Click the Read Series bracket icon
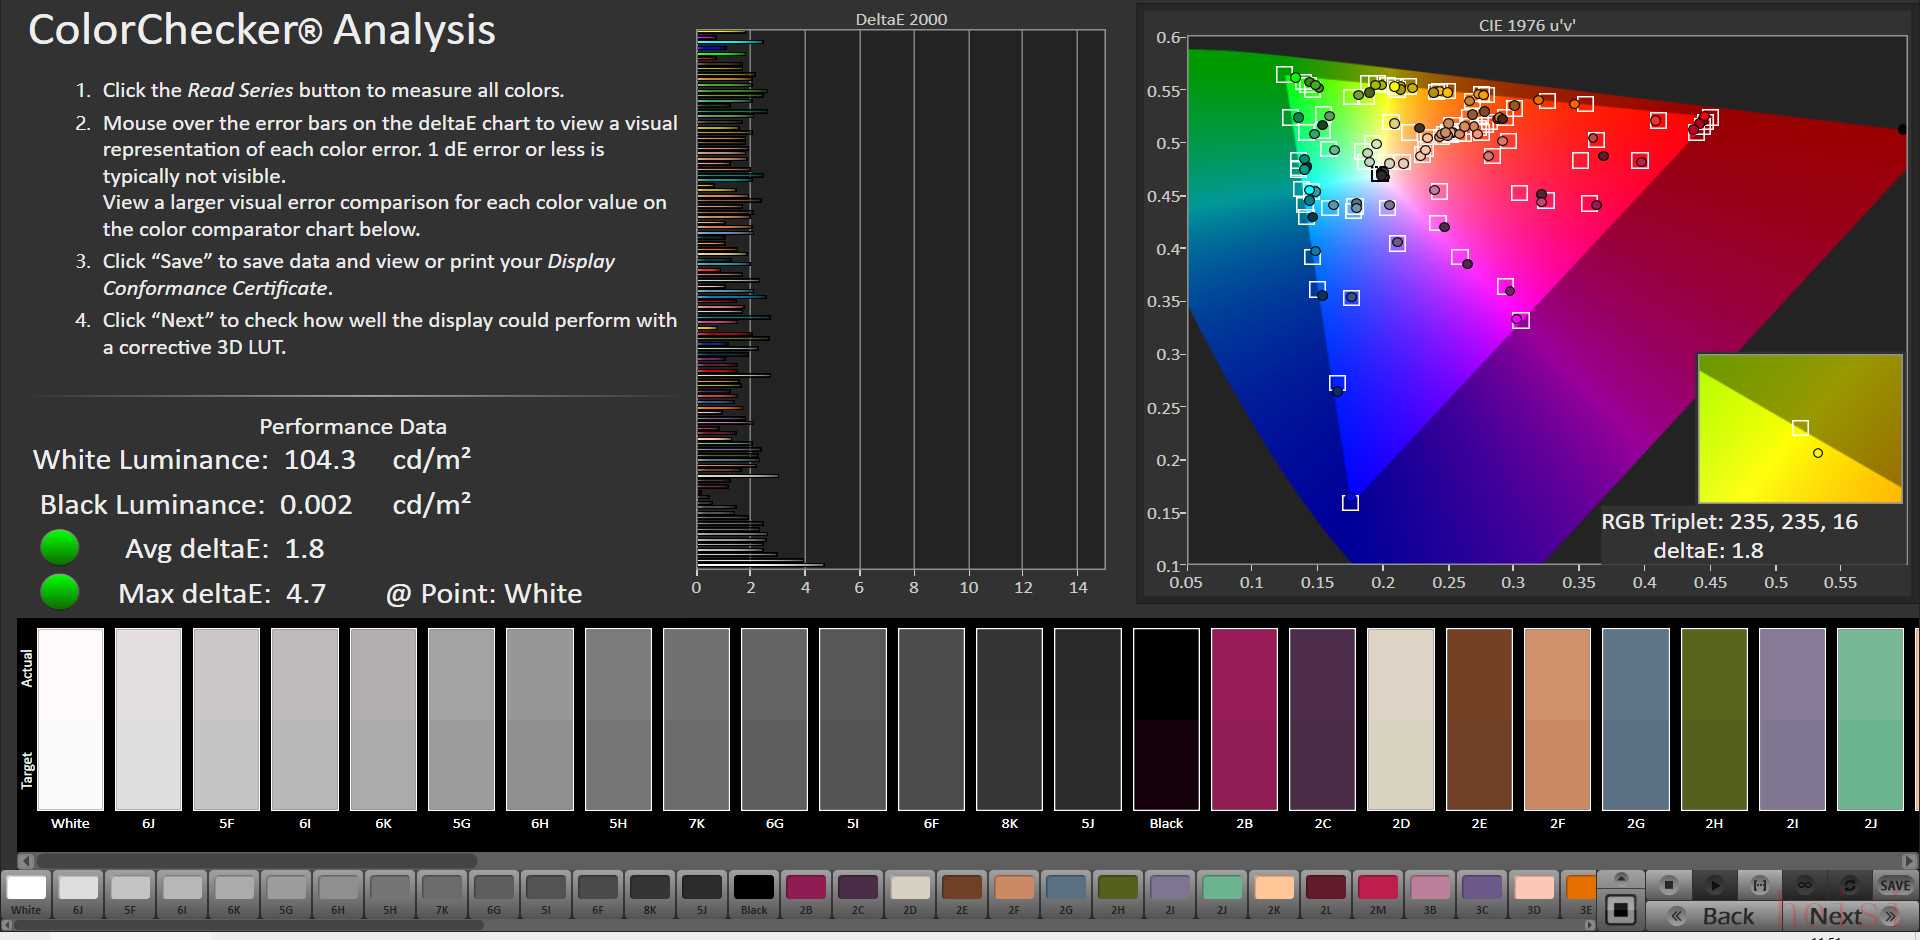 tap(1760, 885)
